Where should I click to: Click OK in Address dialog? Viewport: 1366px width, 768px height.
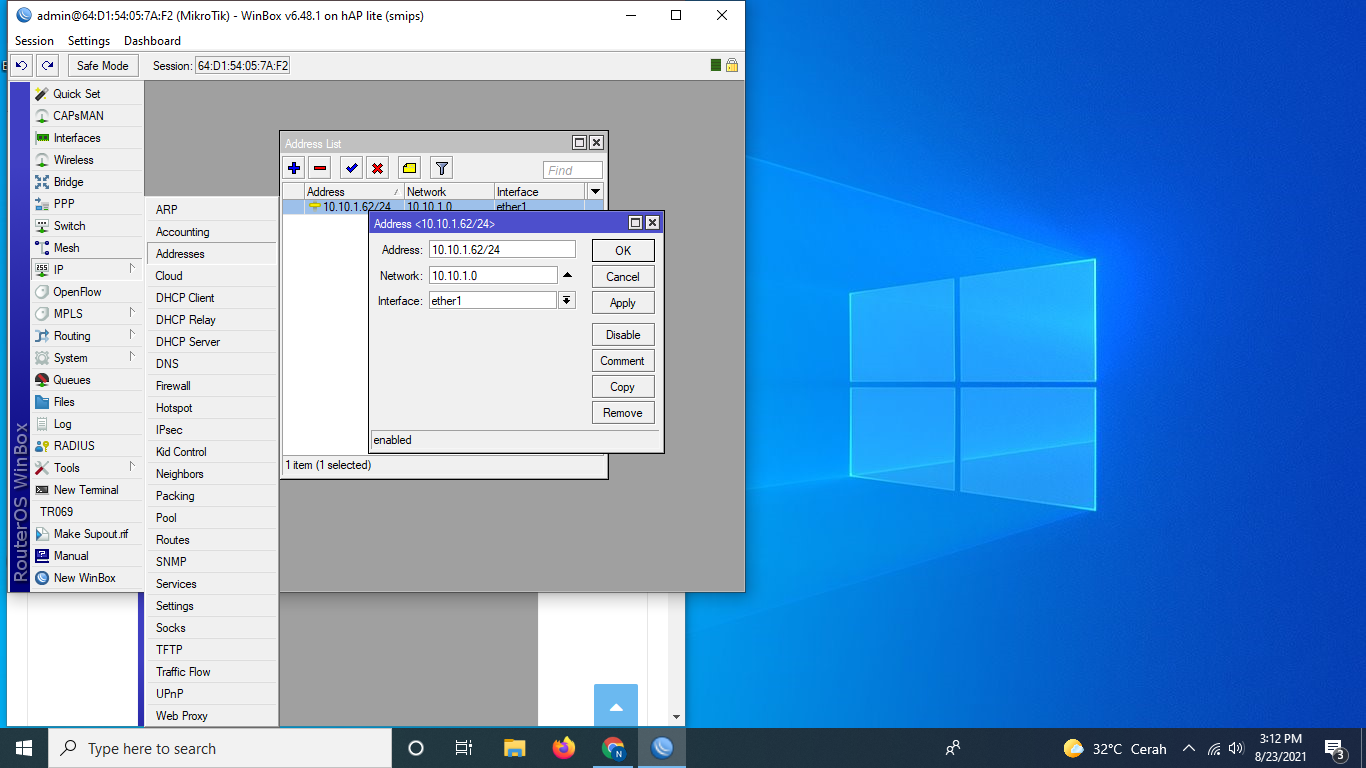(x=623, y=250)
